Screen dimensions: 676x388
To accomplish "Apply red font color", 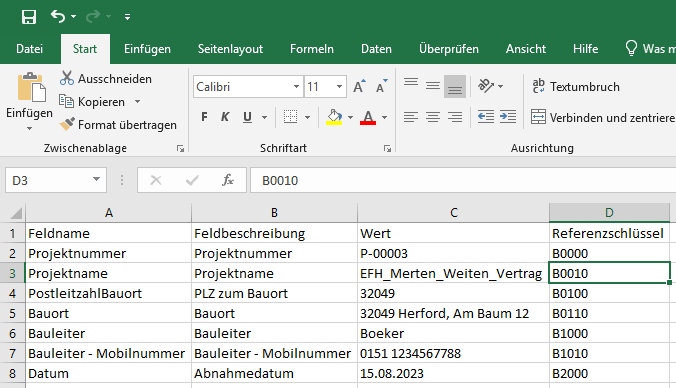I will point(368,117).
